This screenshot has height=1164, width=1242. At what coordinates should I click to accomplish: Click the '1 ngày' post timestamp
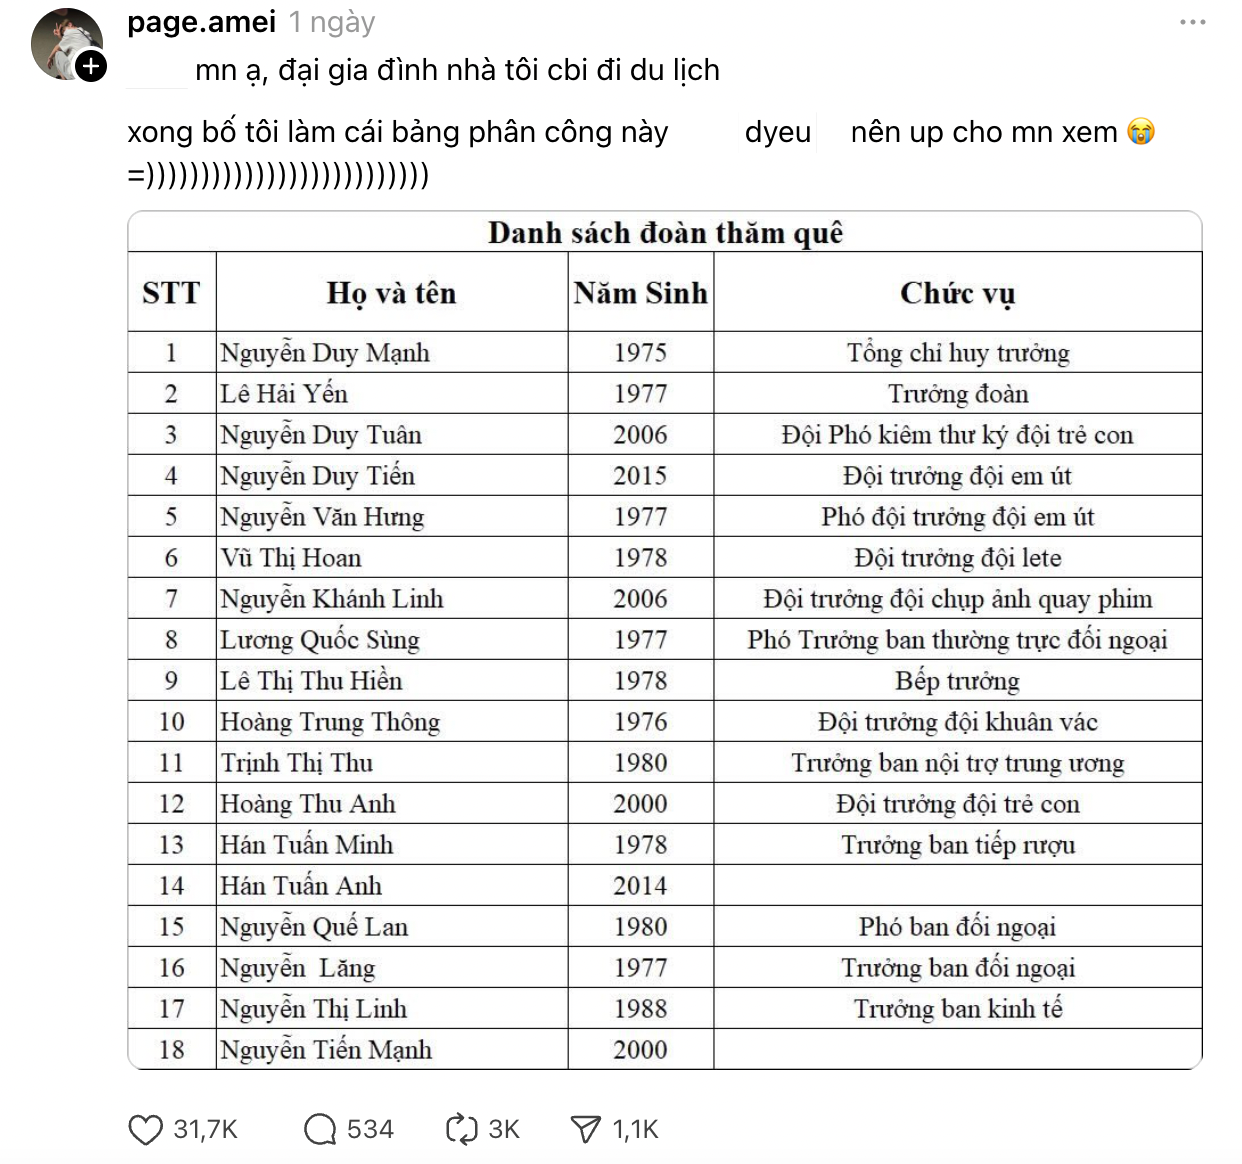pyautogui.click(x=332, y=22)
